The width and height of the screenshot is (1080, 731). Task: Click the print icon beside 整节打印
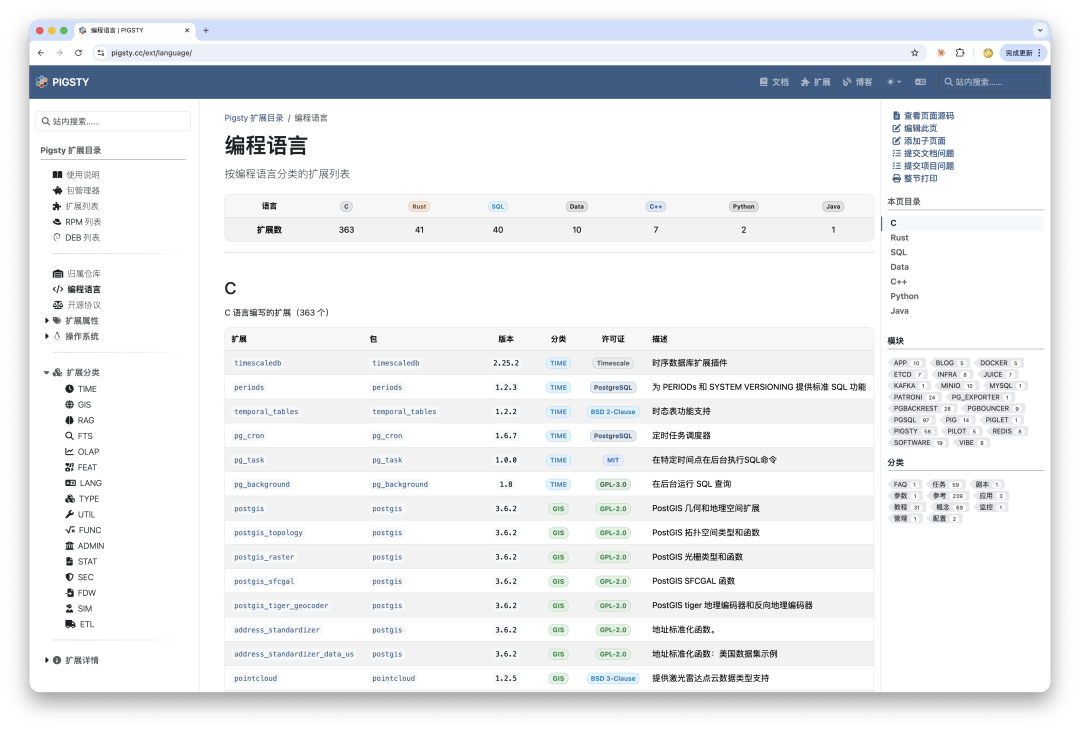pyautogui.click(x=896, y=178)
